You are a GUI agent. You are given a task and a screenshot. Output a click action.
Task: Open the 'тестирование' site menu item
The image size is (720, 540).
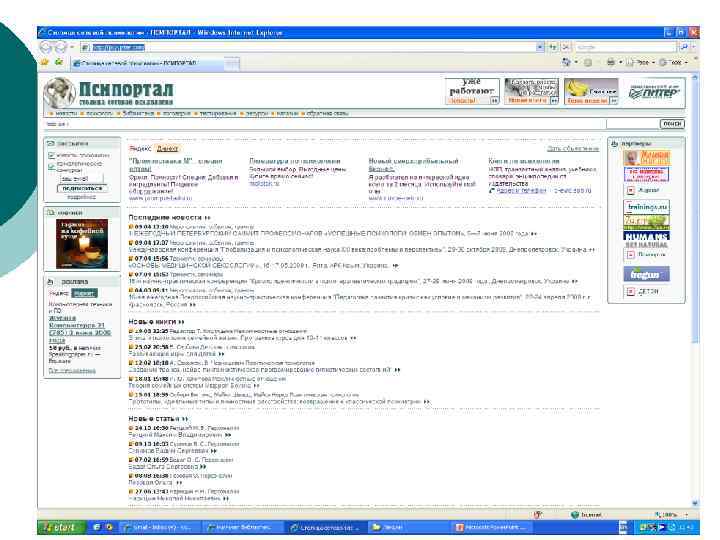pos(217,113)
